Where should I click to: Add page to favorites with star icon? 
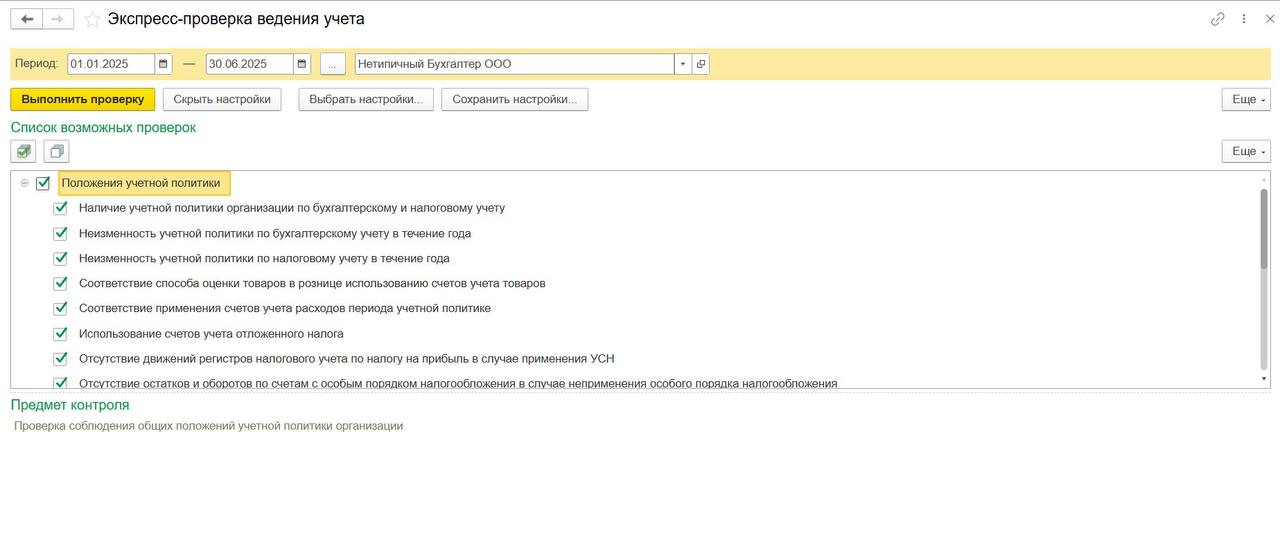(x=92, y=19)
